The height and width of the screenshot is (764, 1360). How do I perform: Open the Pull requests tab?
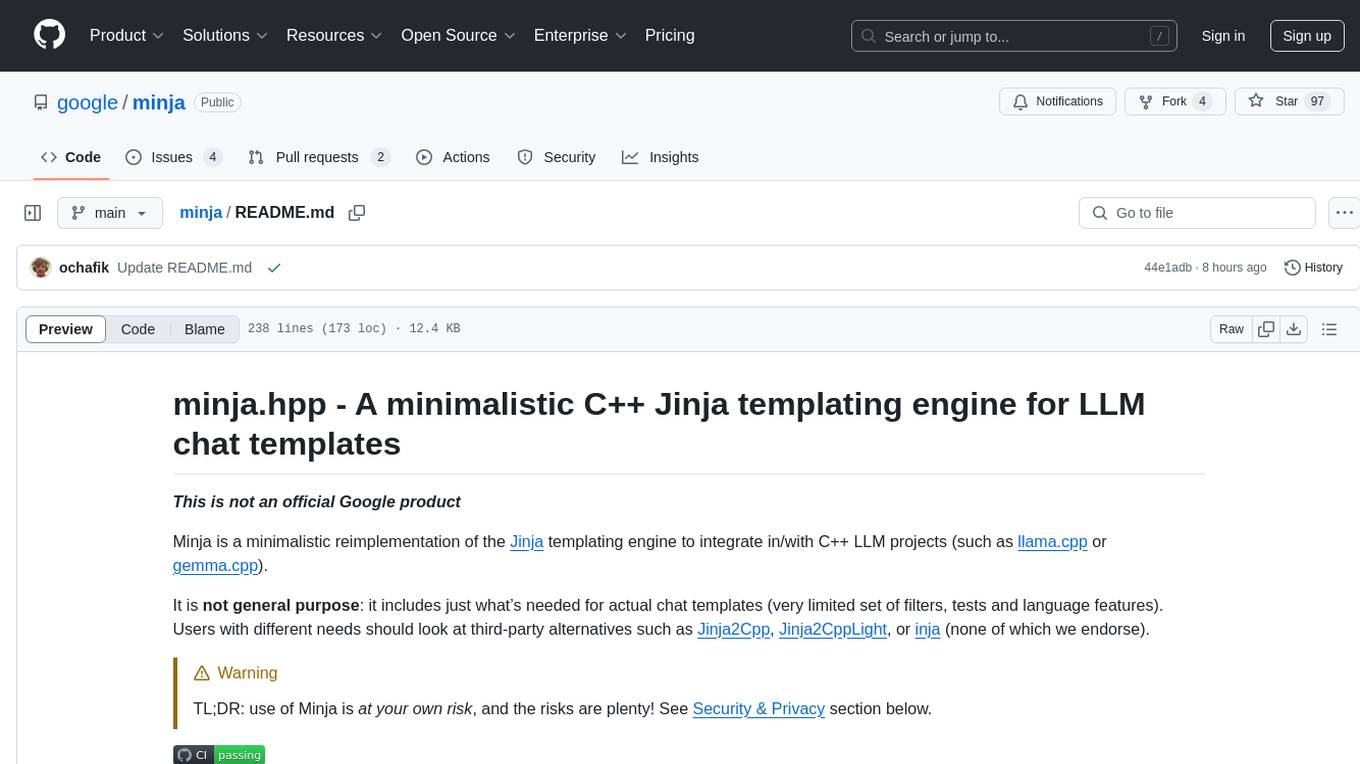click(x=318, y=157)
